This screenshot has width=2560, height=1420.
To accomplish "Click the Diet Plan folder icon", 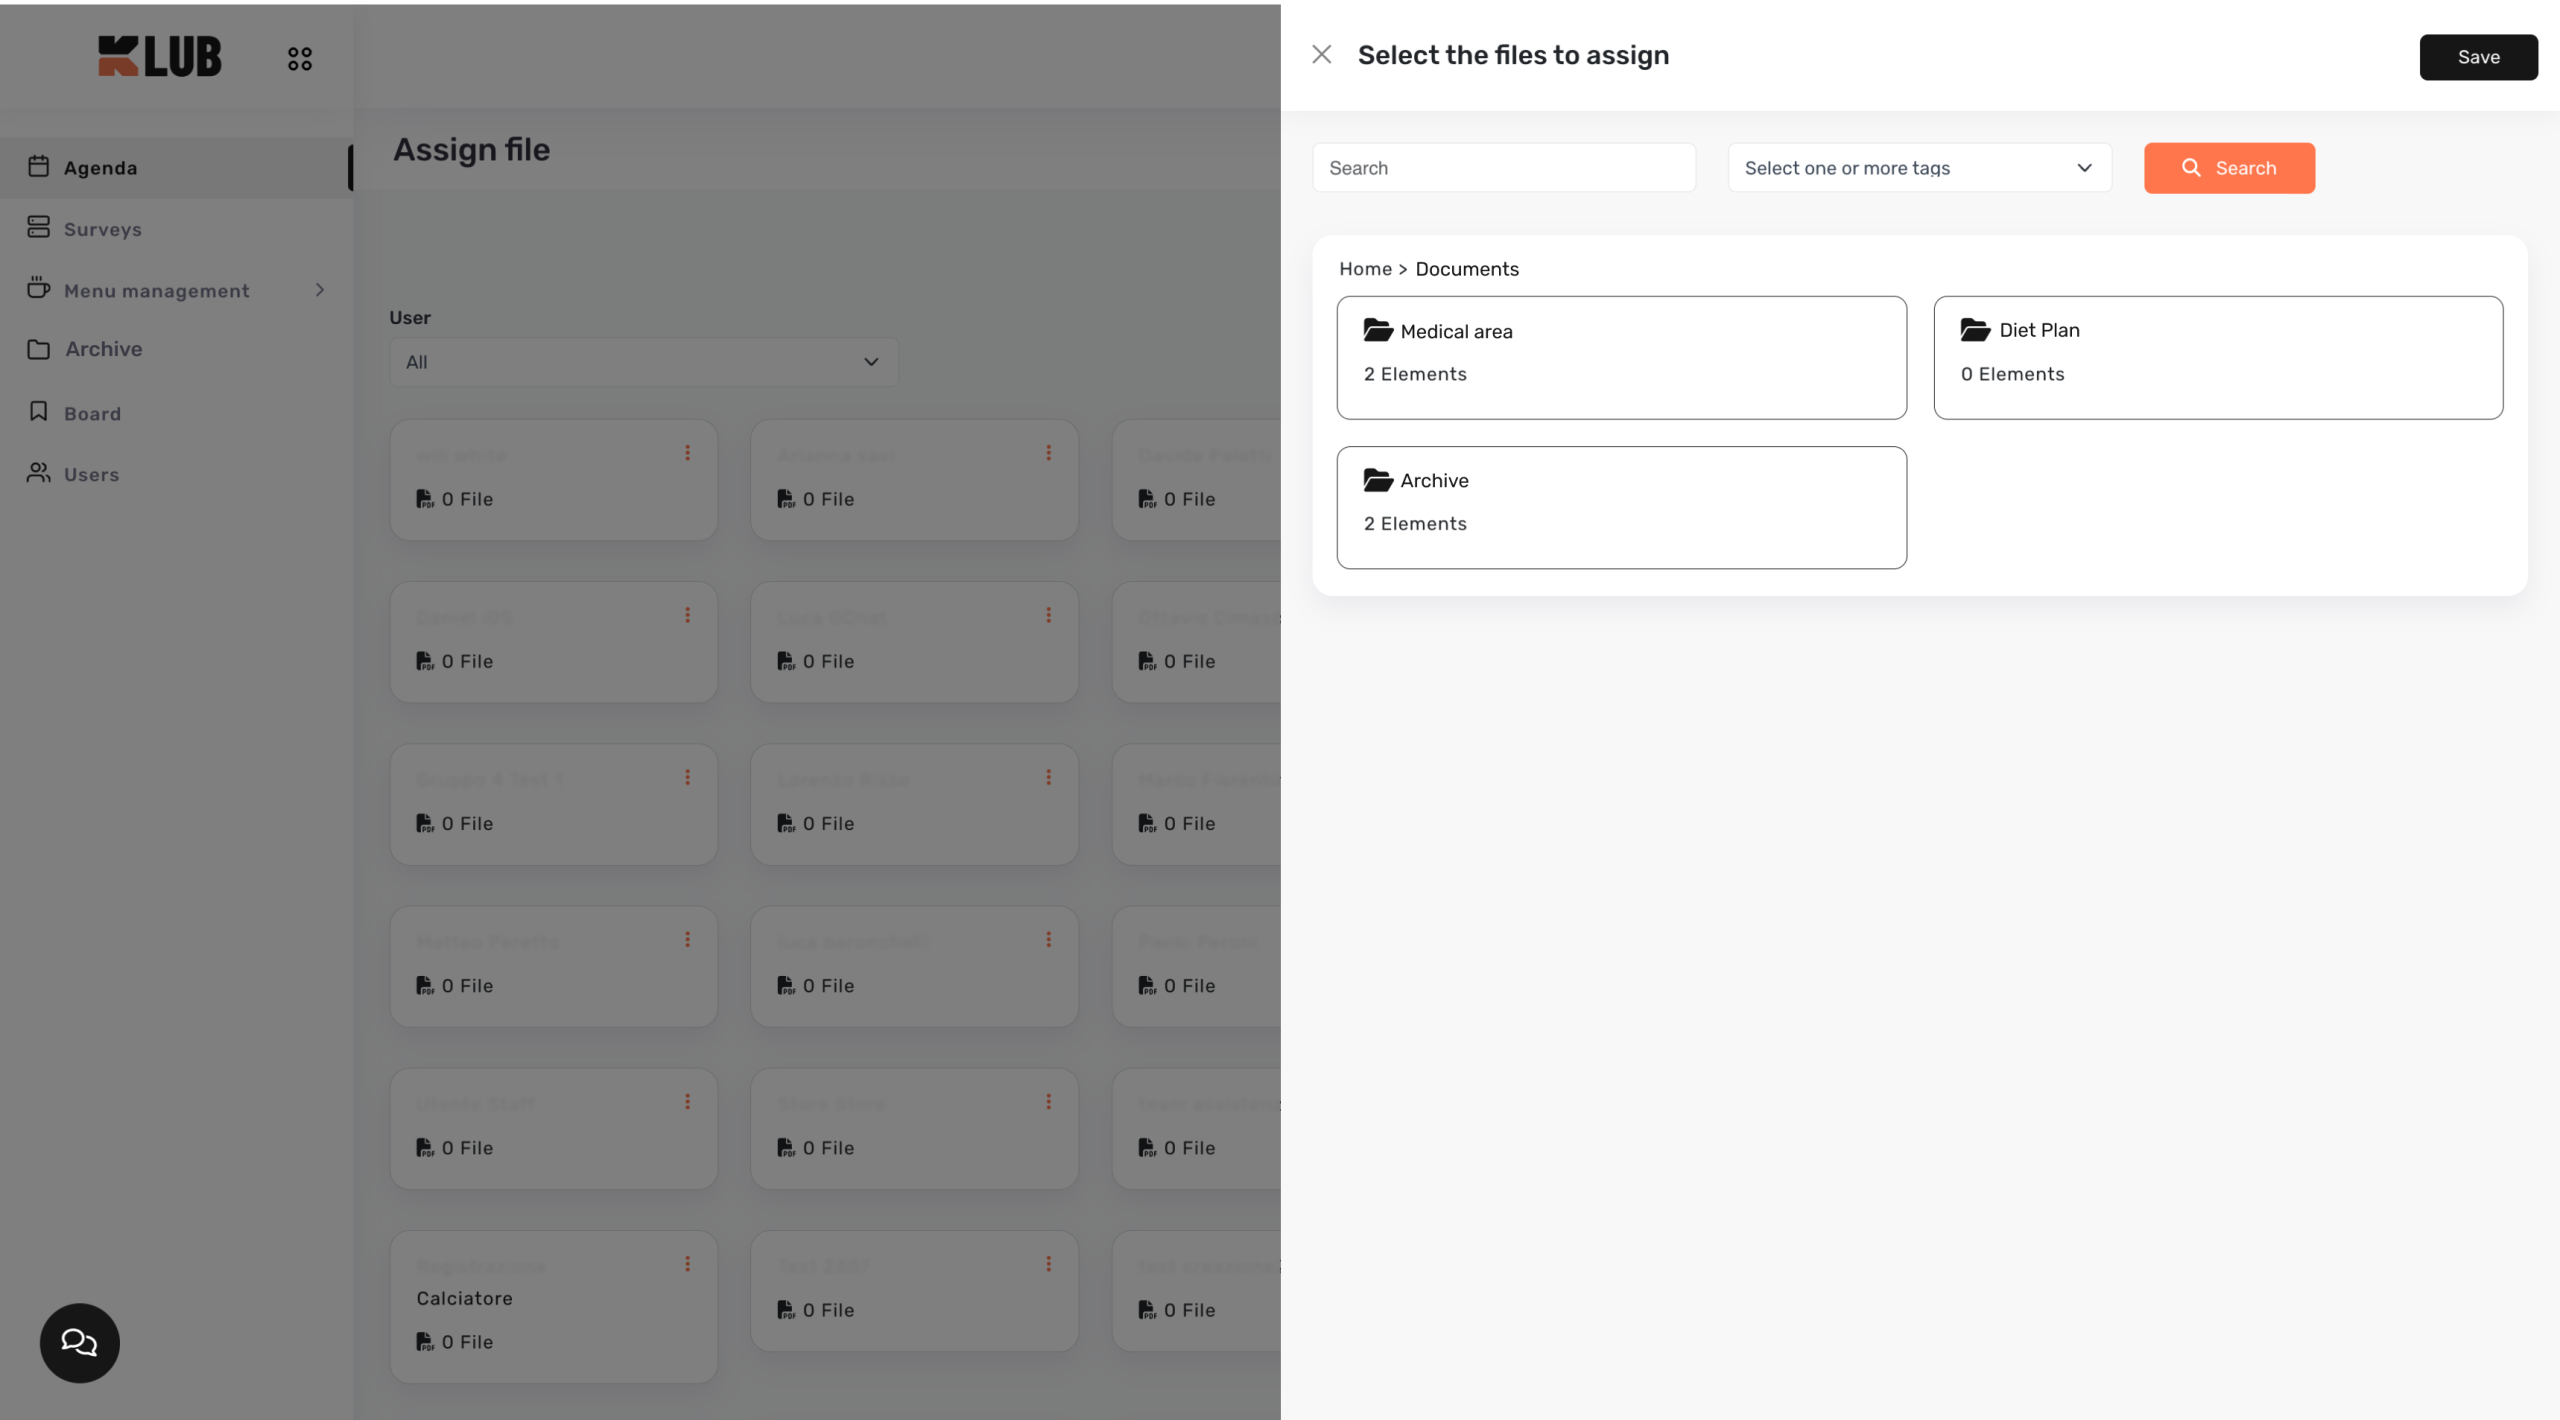I will pos(1975,330).
